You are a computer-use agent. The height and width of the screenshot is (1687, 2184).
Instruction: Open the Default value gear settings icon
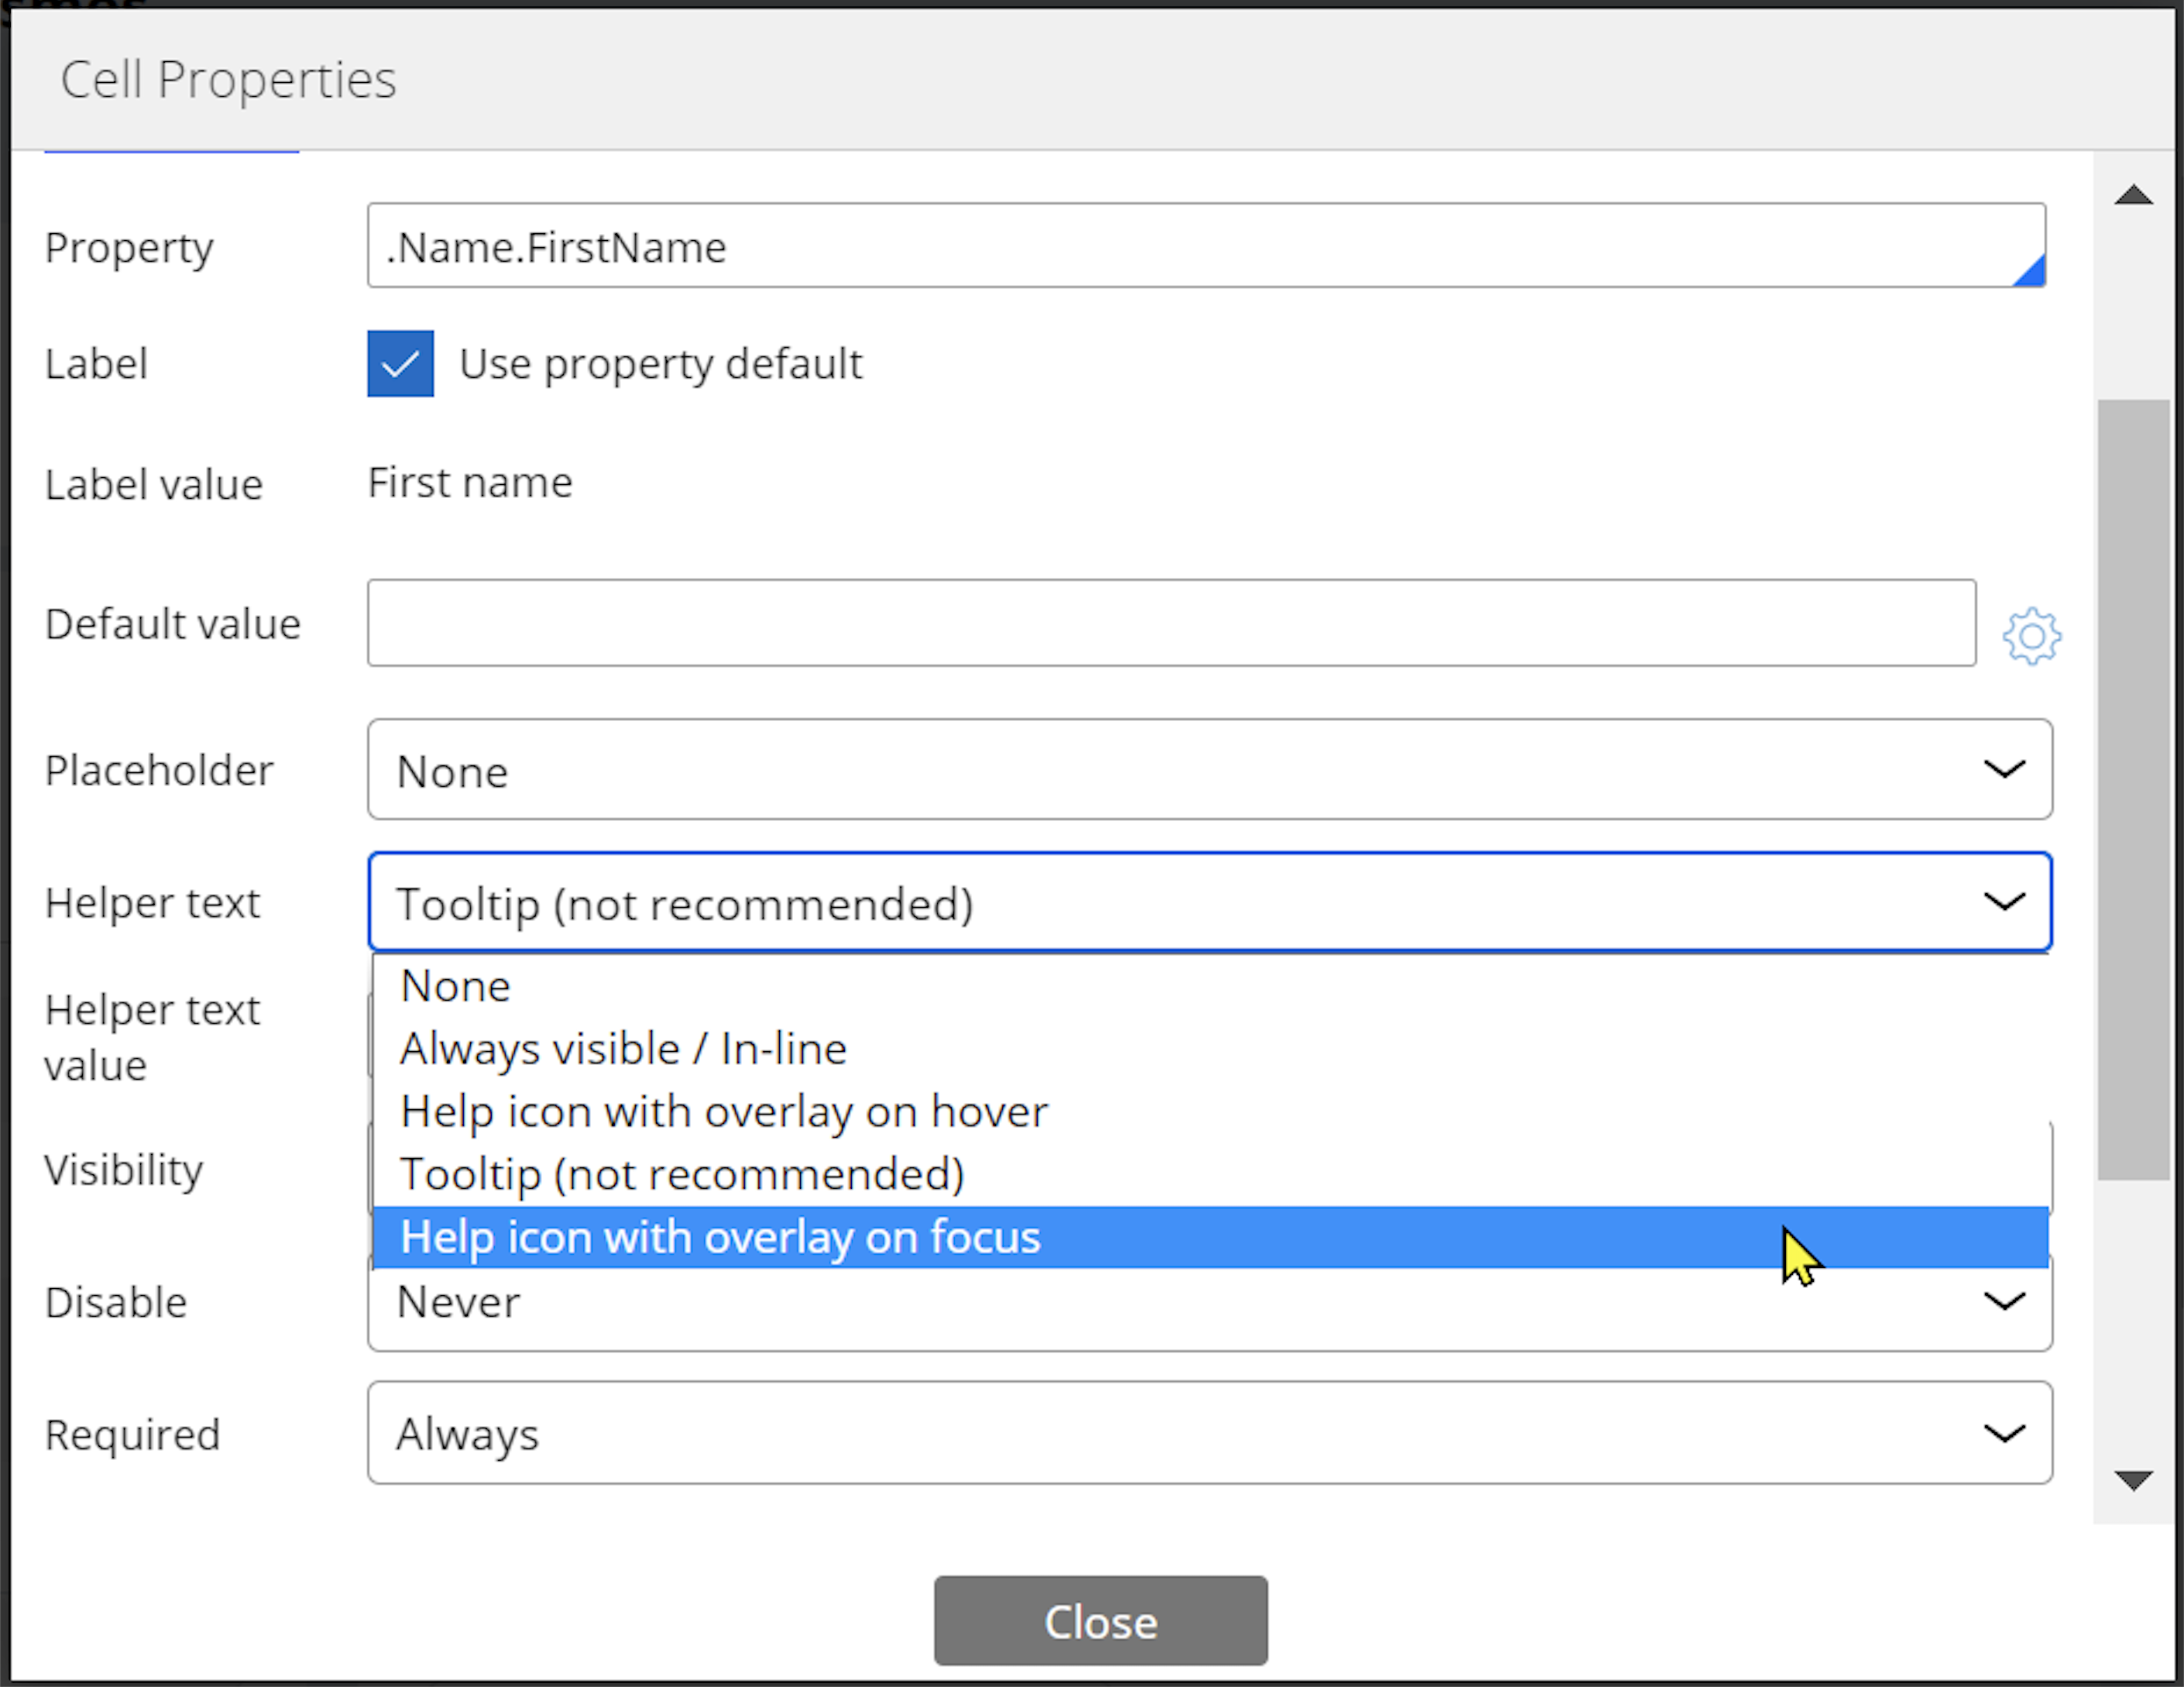2031,636
